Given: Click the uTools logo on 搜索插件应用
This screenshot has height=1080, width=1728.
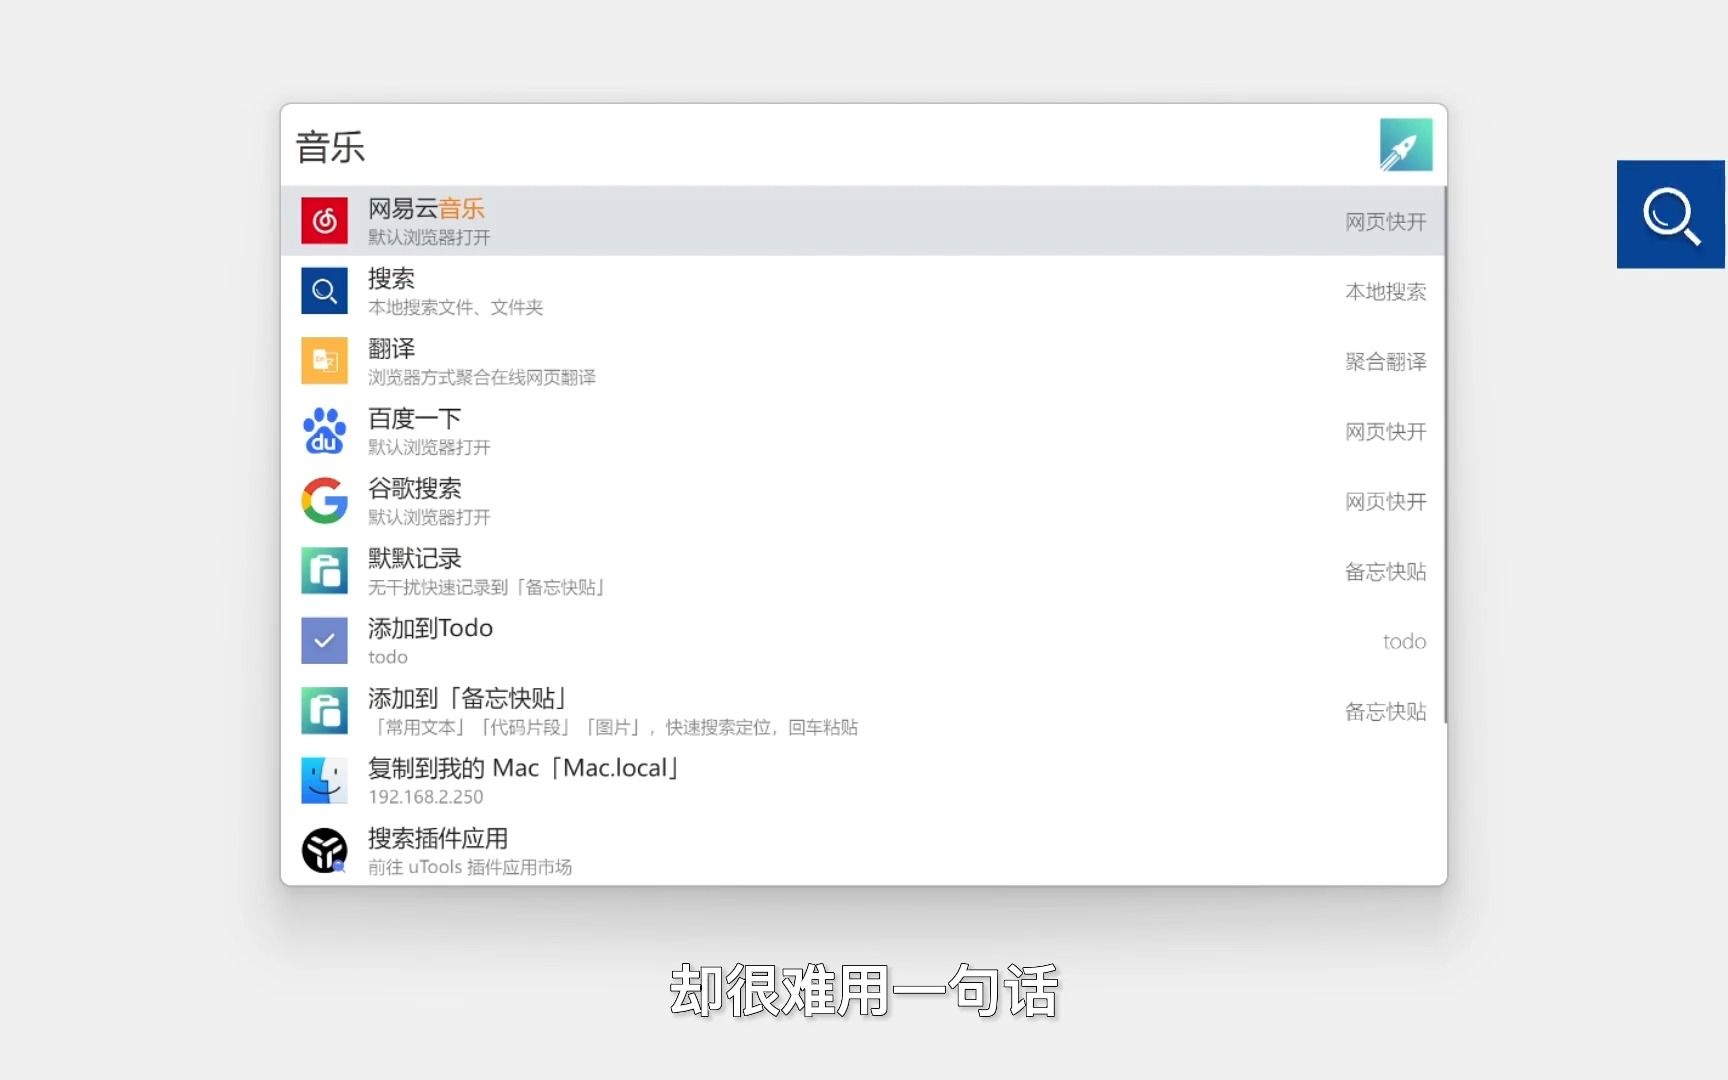Looking at the screenshot, I should coord(323,850).
